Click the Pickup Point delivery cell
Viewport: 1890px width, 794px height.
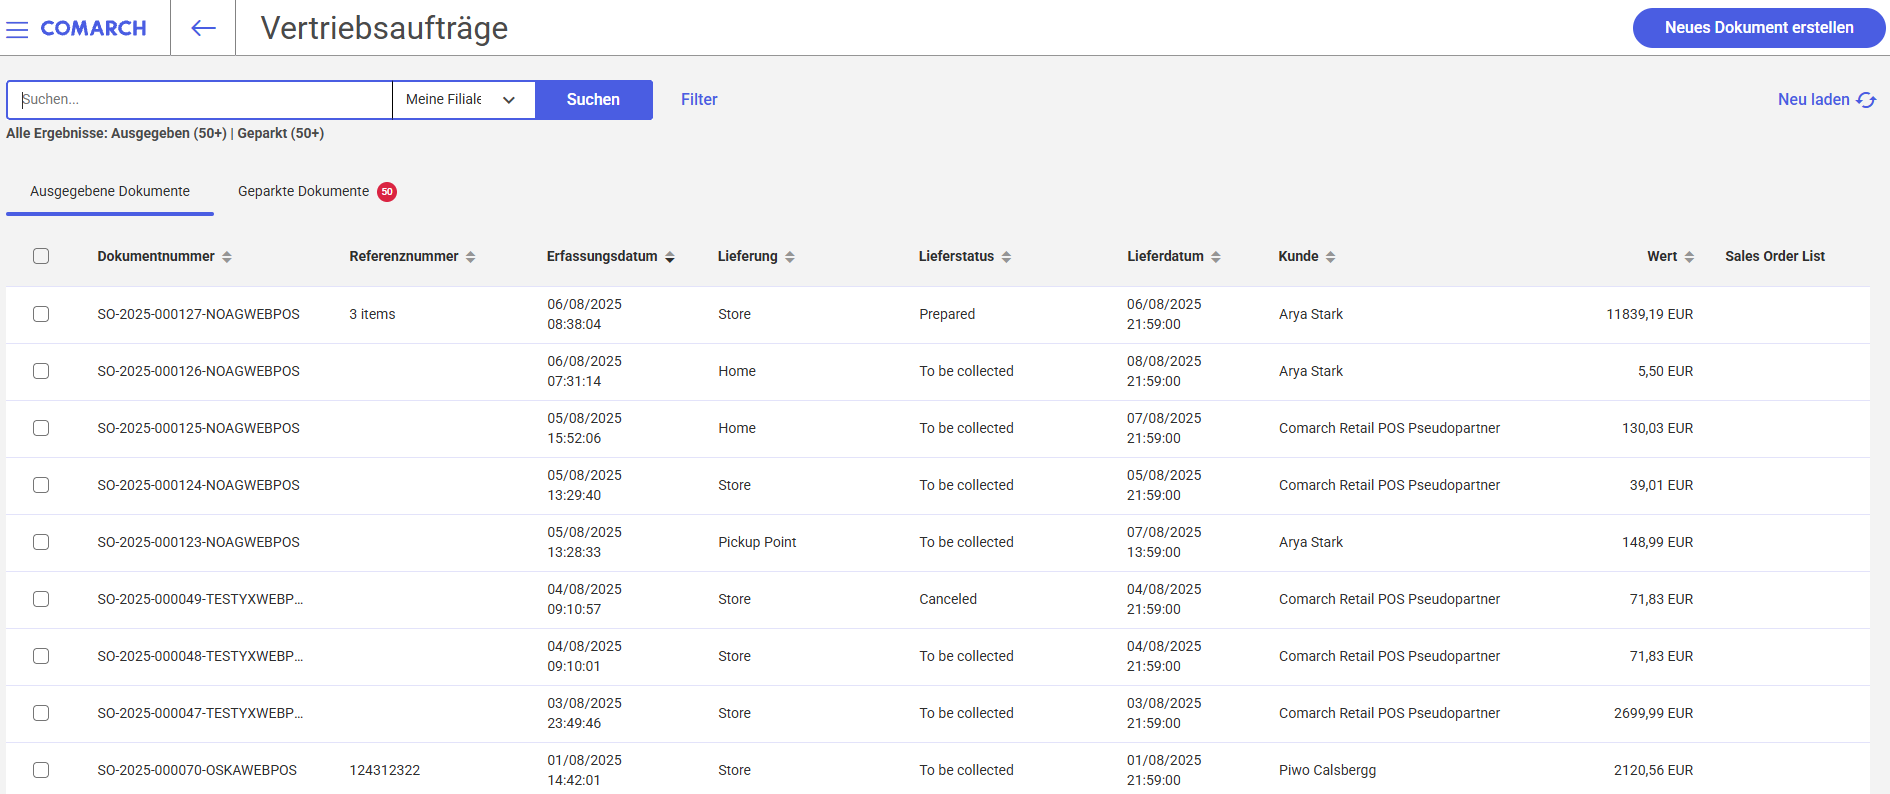757,542
